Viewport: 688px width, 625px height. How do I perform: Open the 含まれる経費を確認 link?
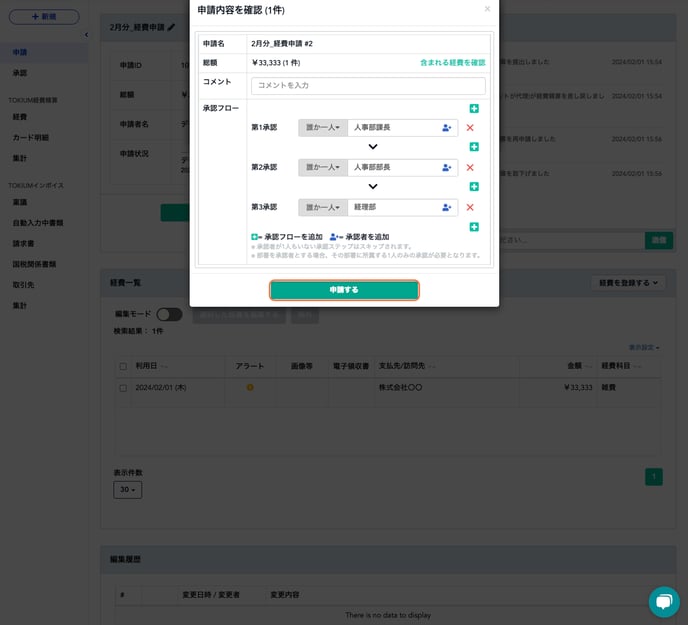[452, 63]
